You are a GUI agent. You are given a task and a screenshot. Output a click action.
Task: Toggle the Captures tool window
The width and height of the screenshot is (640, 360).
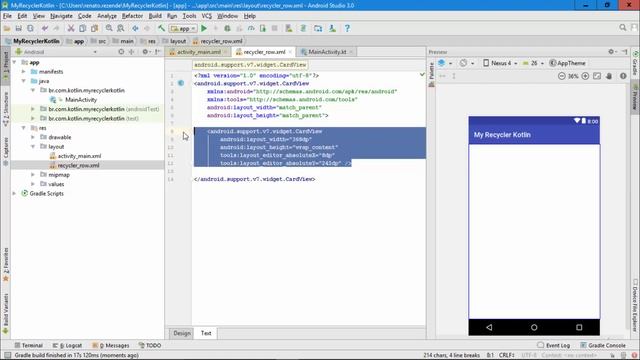pyautogui.click(x=6, y=151)
